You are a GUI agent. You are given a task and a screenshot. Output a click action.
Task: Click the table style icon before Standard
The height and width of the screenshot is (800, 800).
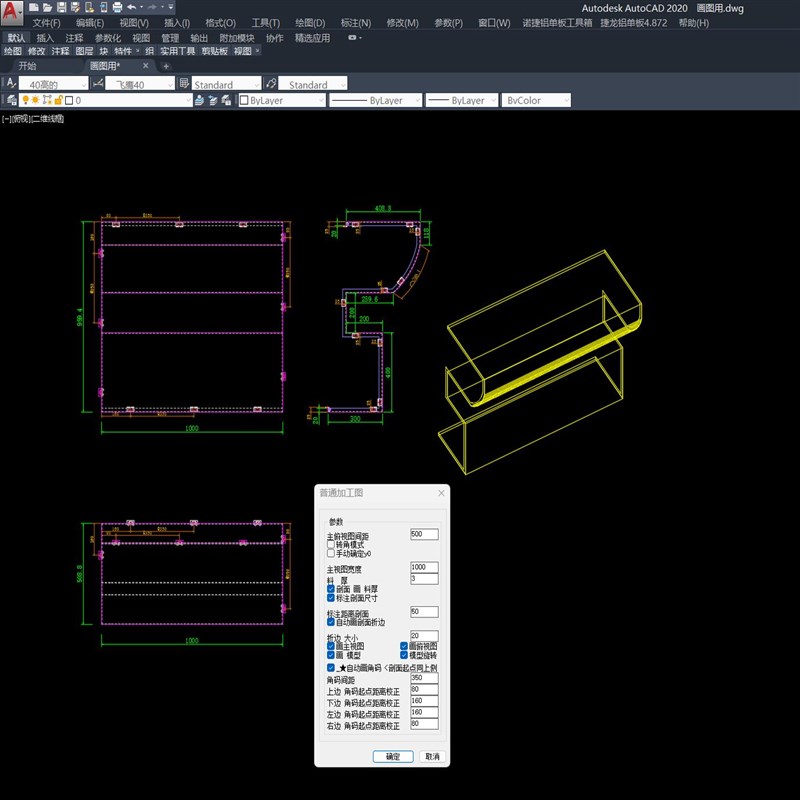pos(184,83)
